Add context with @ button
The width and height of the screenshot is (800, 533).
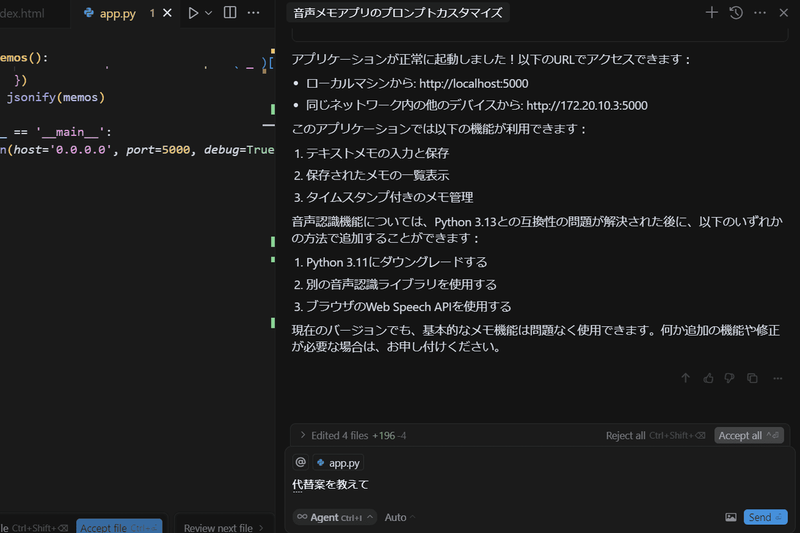point(301,462)
